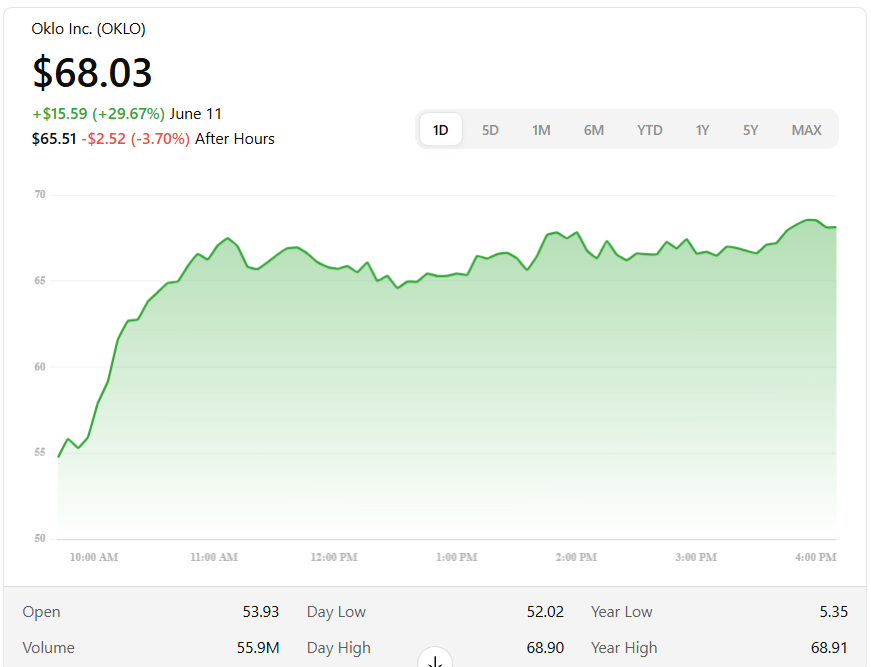The image size is (871, 667).
Task: Click the Day High label
Action: click(338, 648)
